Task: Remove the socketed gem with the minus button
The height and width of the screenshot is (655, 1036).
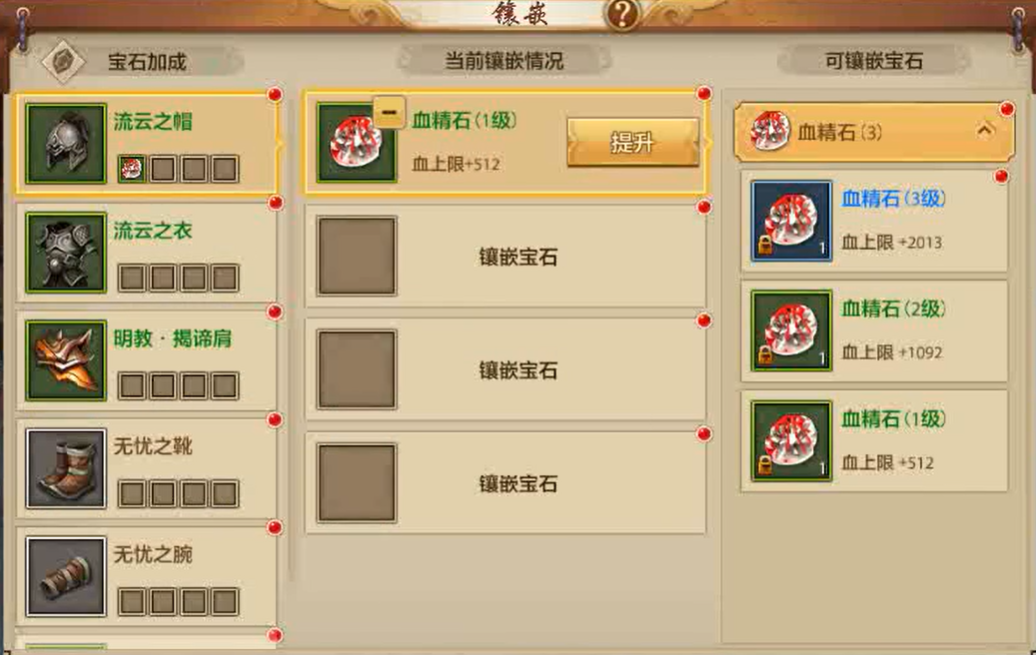Action: (x=388, y=112)
